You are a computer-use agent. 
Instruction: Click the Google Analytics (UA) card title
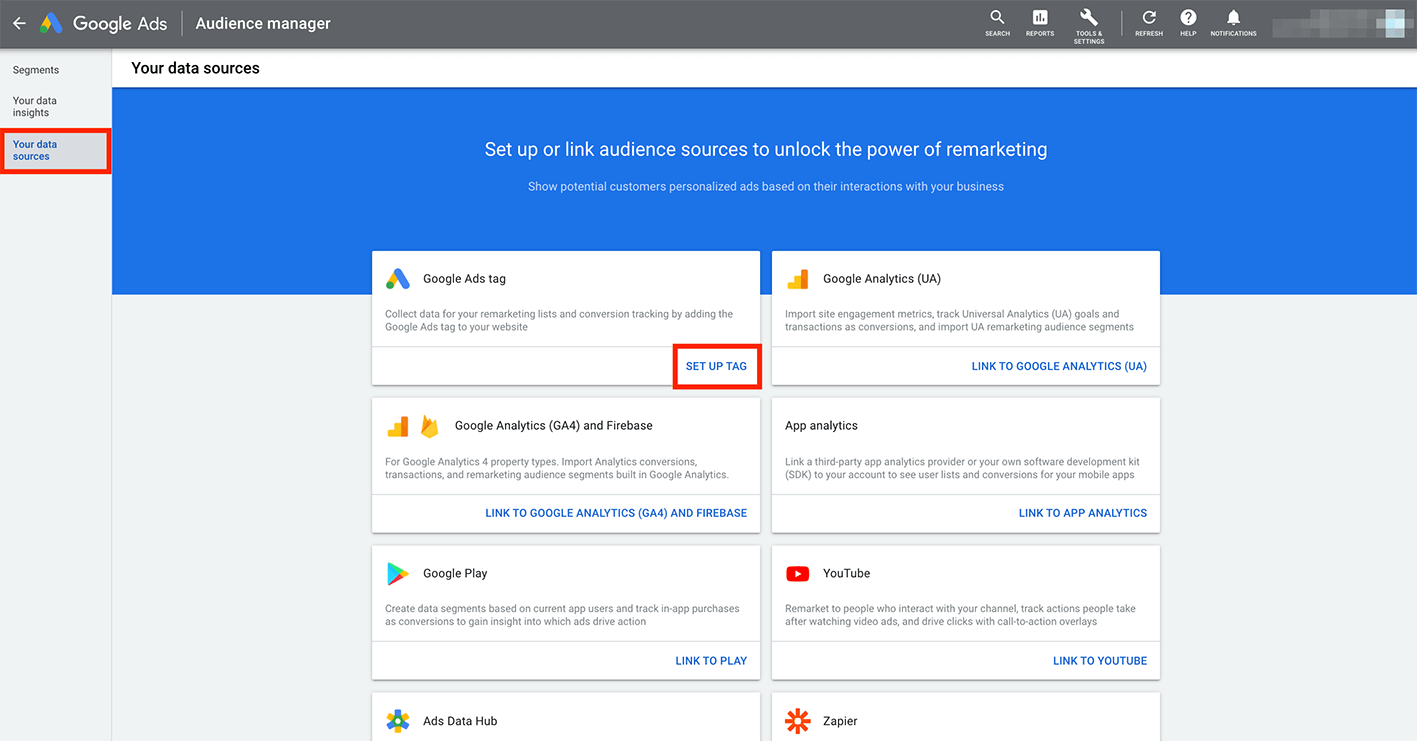click(882, 279)
